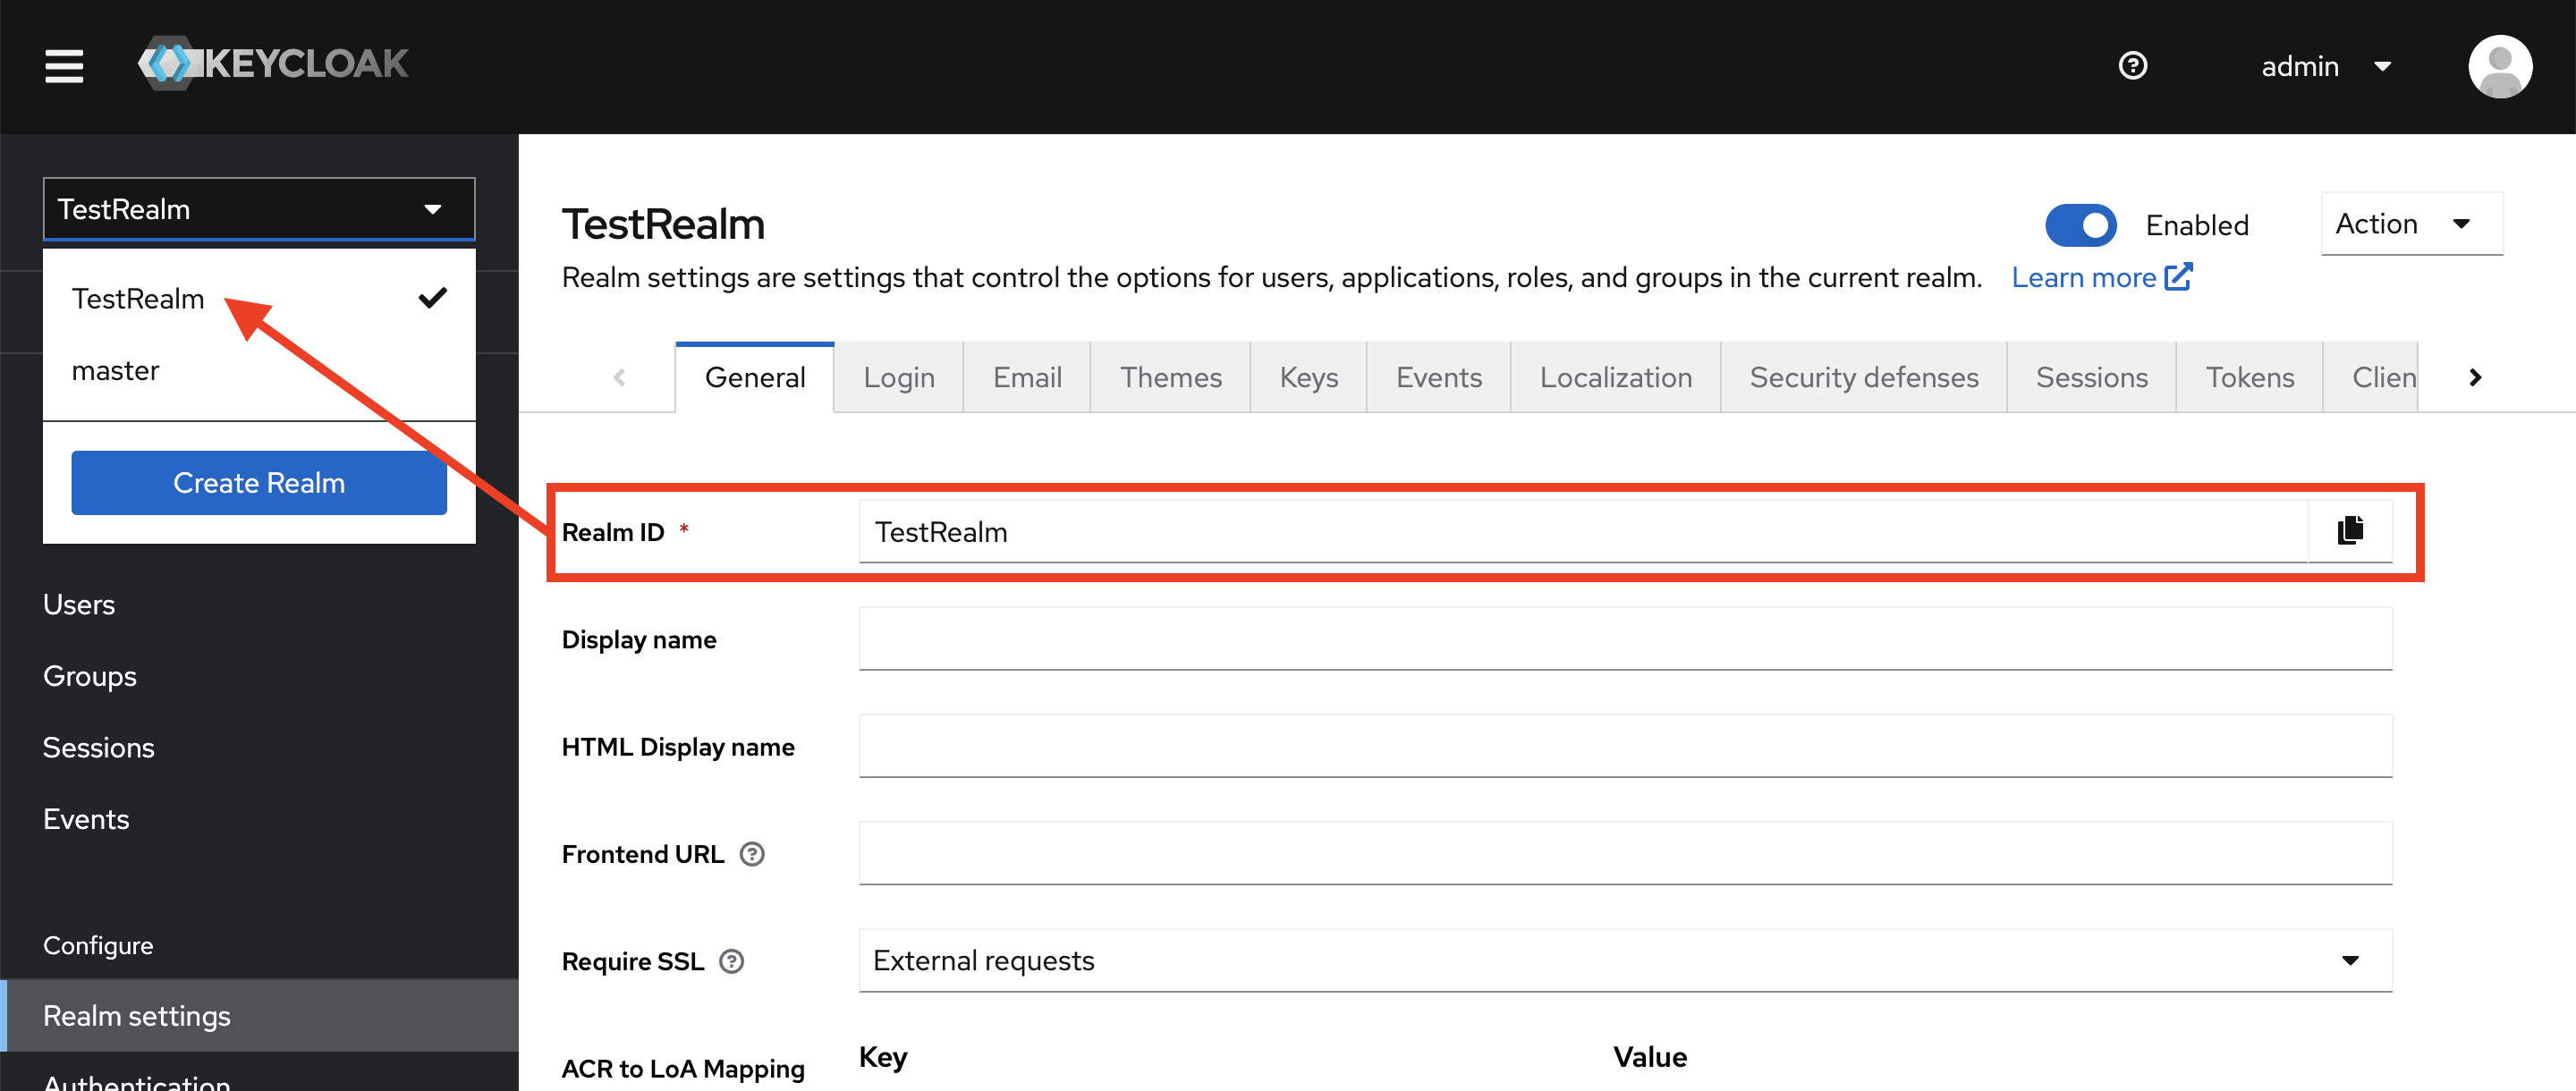Copy the Realm ID using the copy icon
The height and width of the screenshot is (1091, 2576).
[2349, 531]
